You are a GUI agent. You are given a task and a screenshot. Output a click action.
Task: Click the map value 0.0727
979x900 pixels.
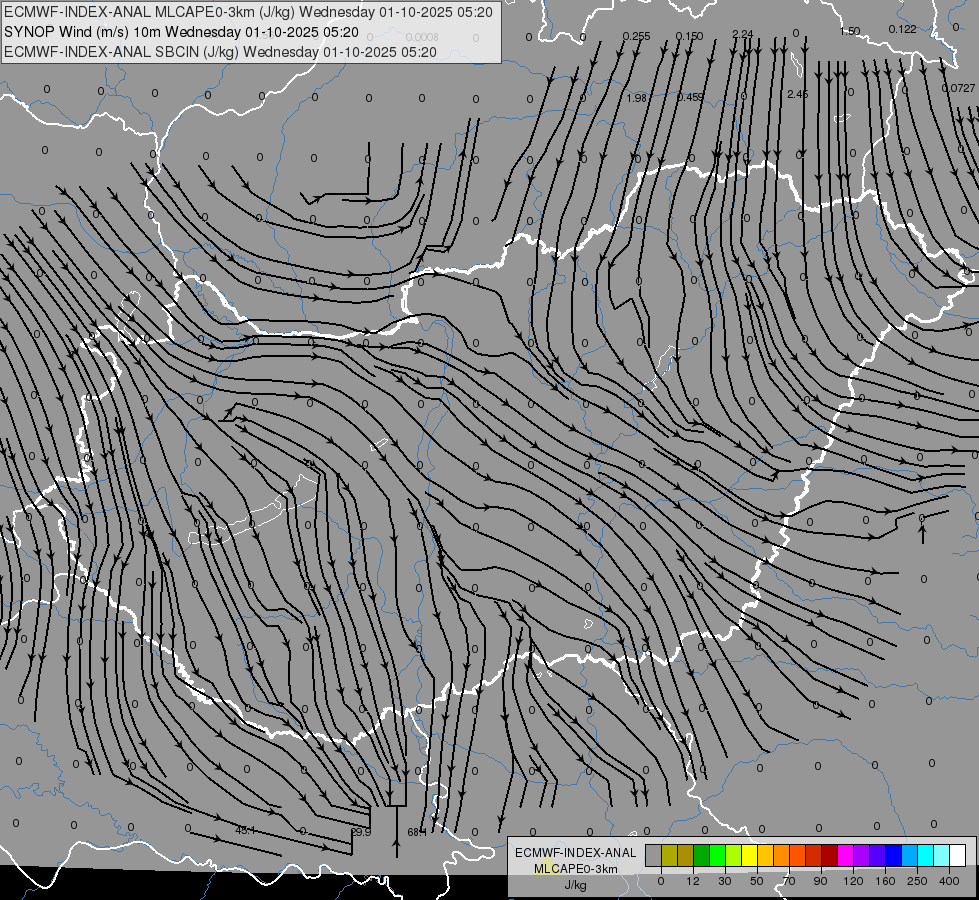click(958, 88)
